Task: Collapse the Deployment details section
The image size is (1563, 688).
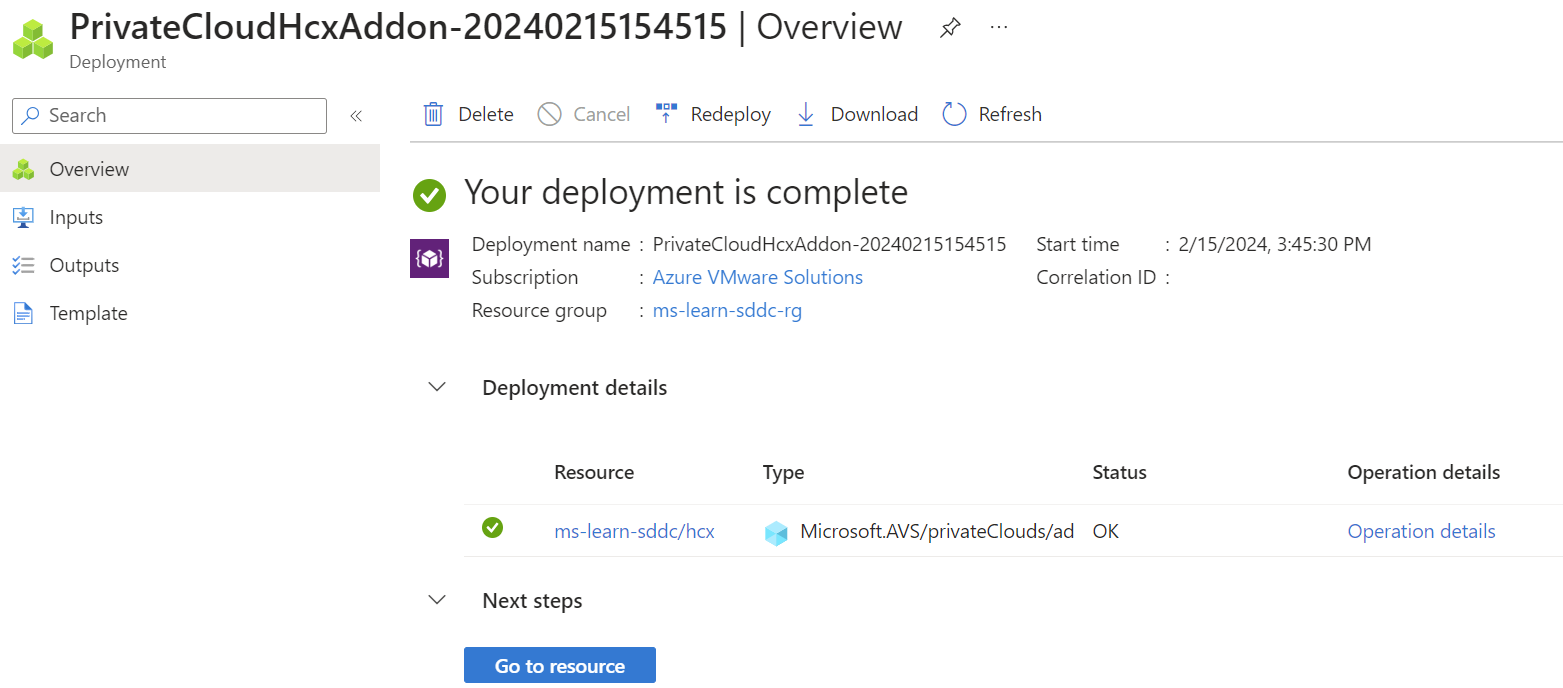Action: [437, 387]
